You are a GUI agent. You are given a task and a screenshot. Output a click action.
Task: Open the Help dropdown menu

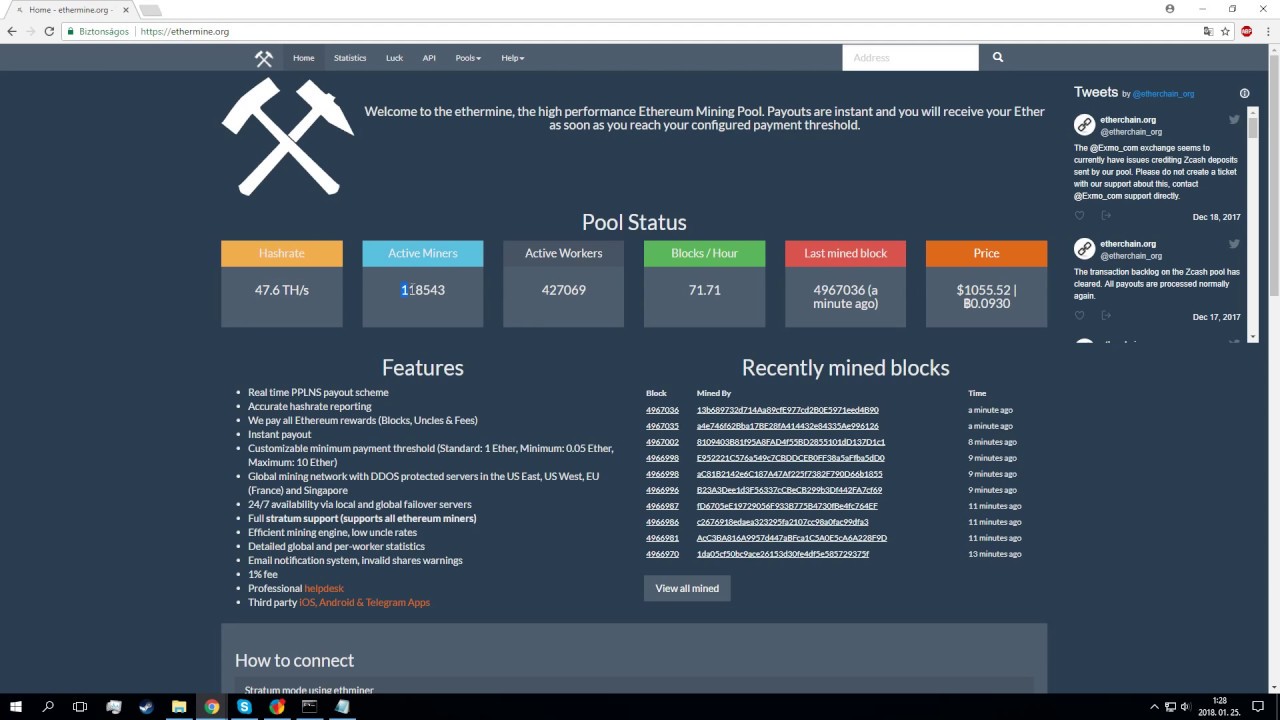pyautogui.click(x=513, y=58)
